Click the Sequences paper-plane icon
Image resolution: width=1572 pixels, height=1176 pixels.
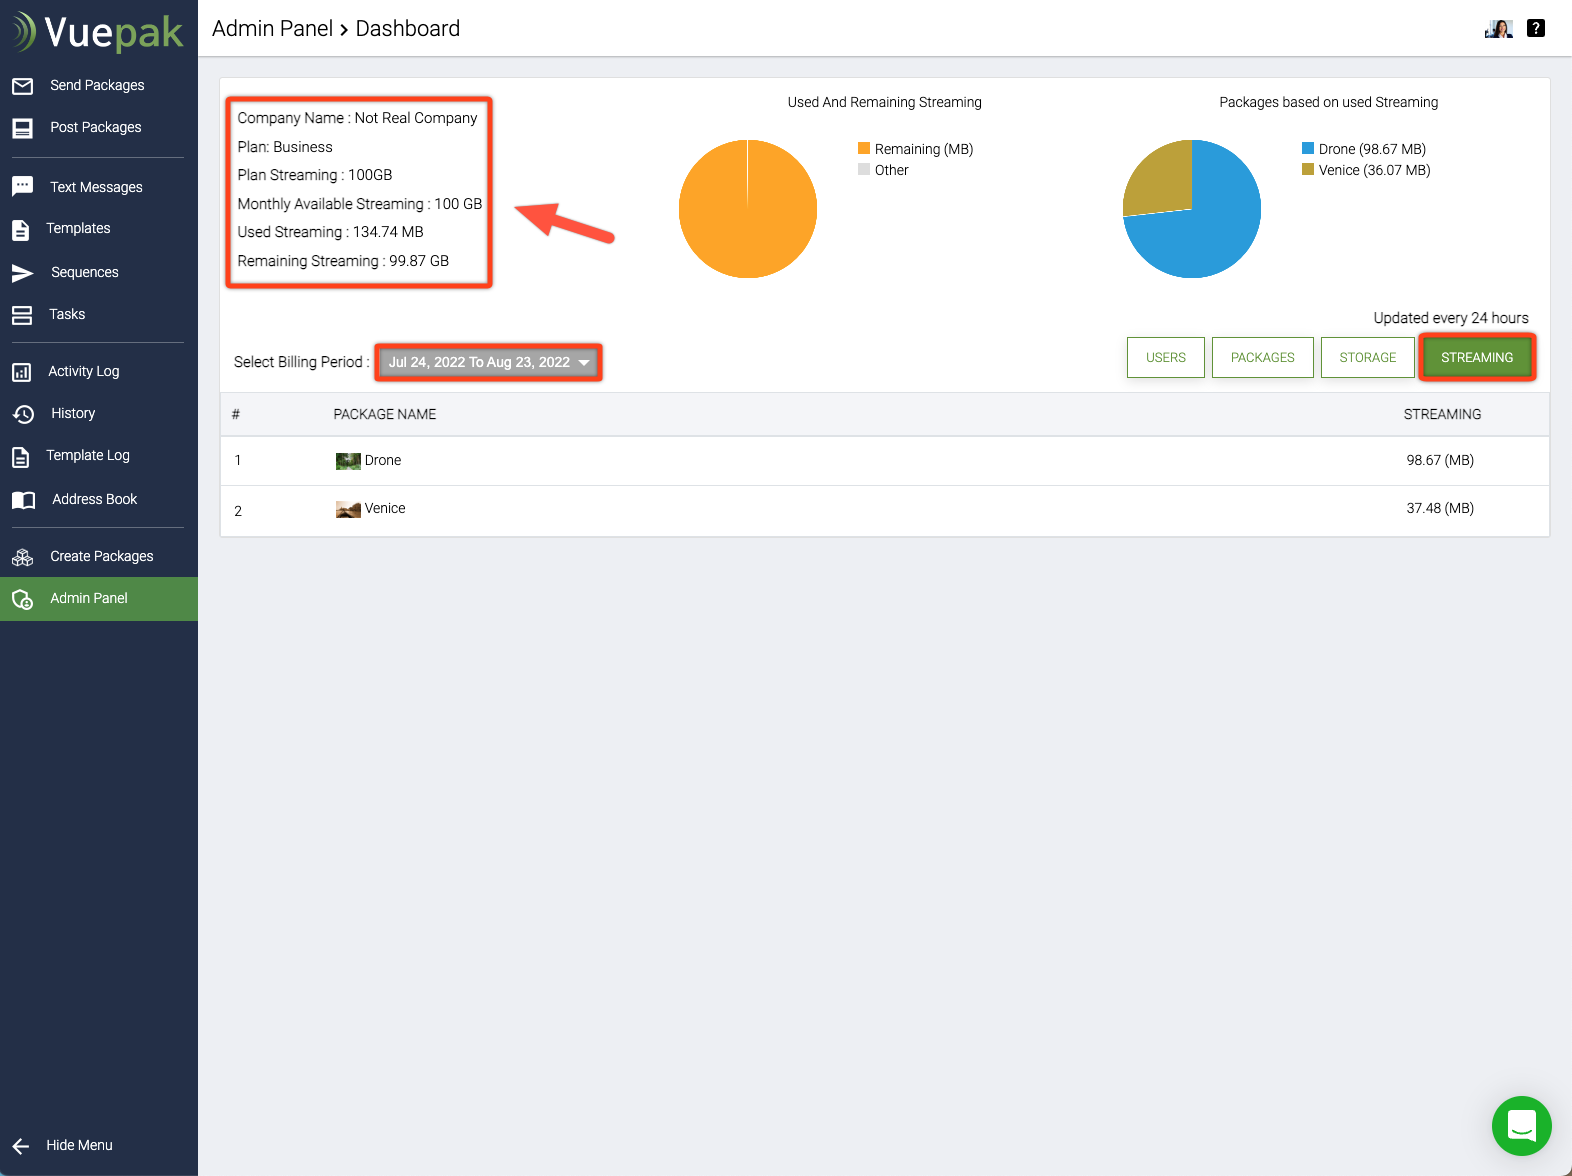22,273
